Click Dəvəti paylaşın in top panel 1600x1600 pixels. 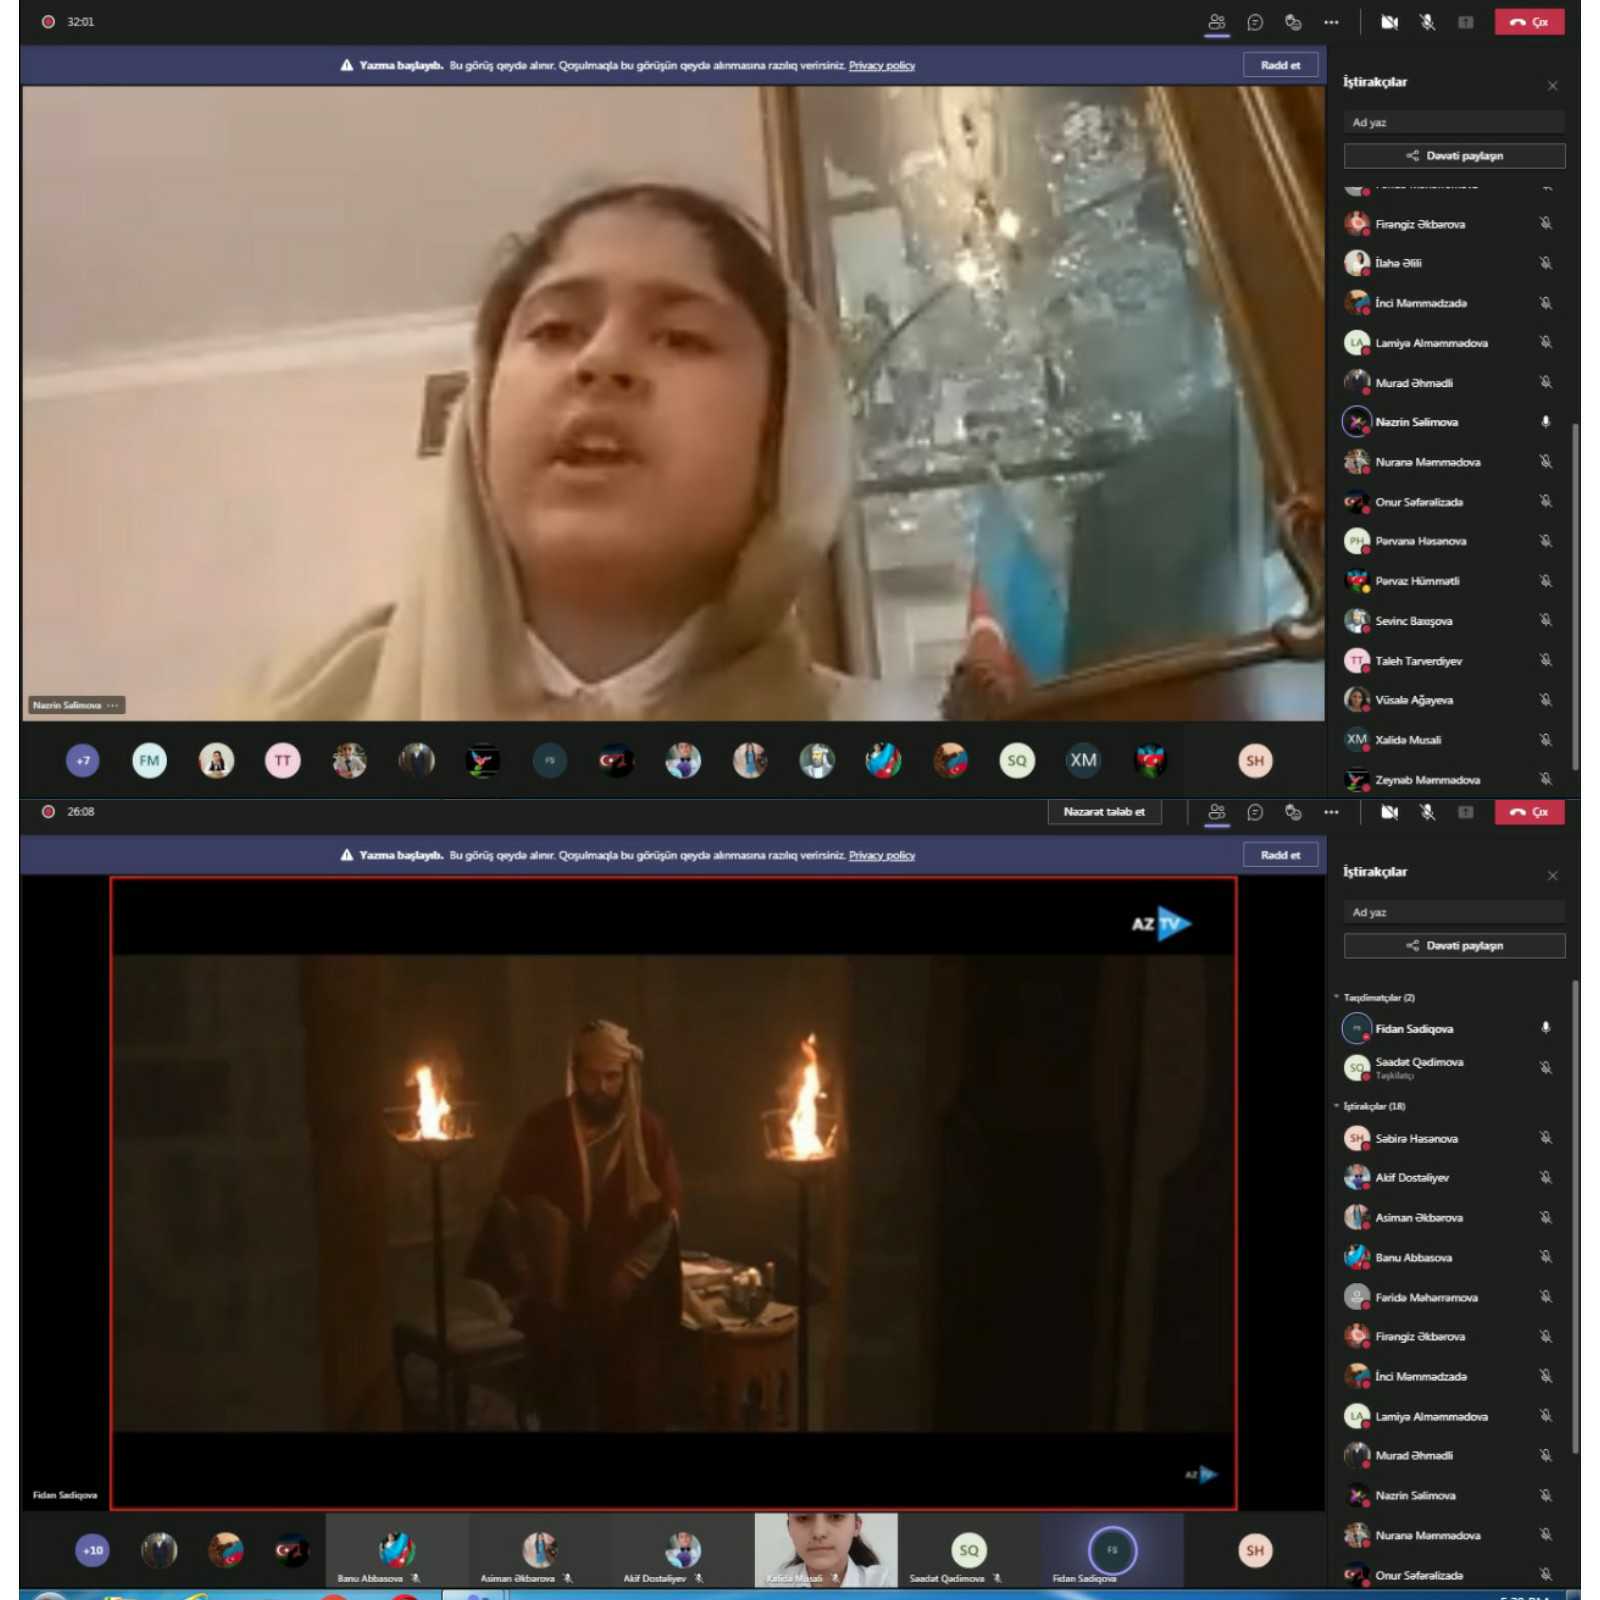[x=1454, y=155]
